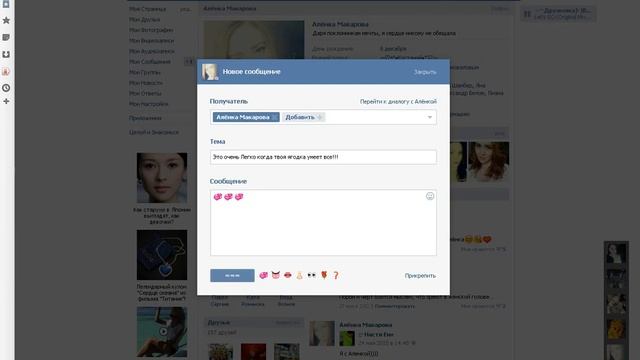
Task: Click the screenshot capture icon in browser sidebar
Action: (x=6, y=54)
